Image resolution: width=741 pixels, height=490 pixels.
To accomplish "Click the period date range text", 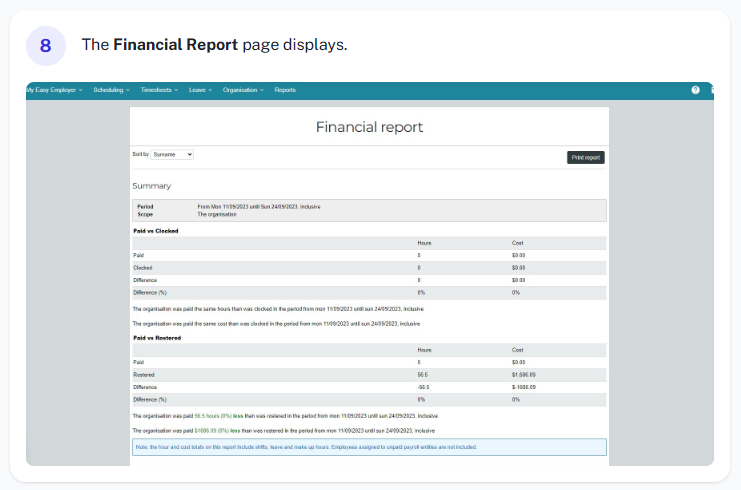I will point(258,206).
